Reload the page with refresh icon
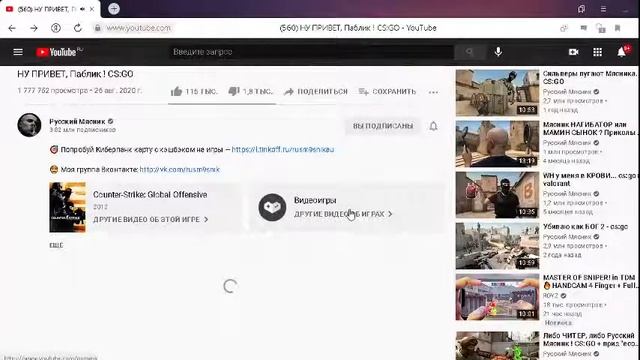The width and height of the screenshot is (640, 360). pyautogui.click(x=78, y=28)
